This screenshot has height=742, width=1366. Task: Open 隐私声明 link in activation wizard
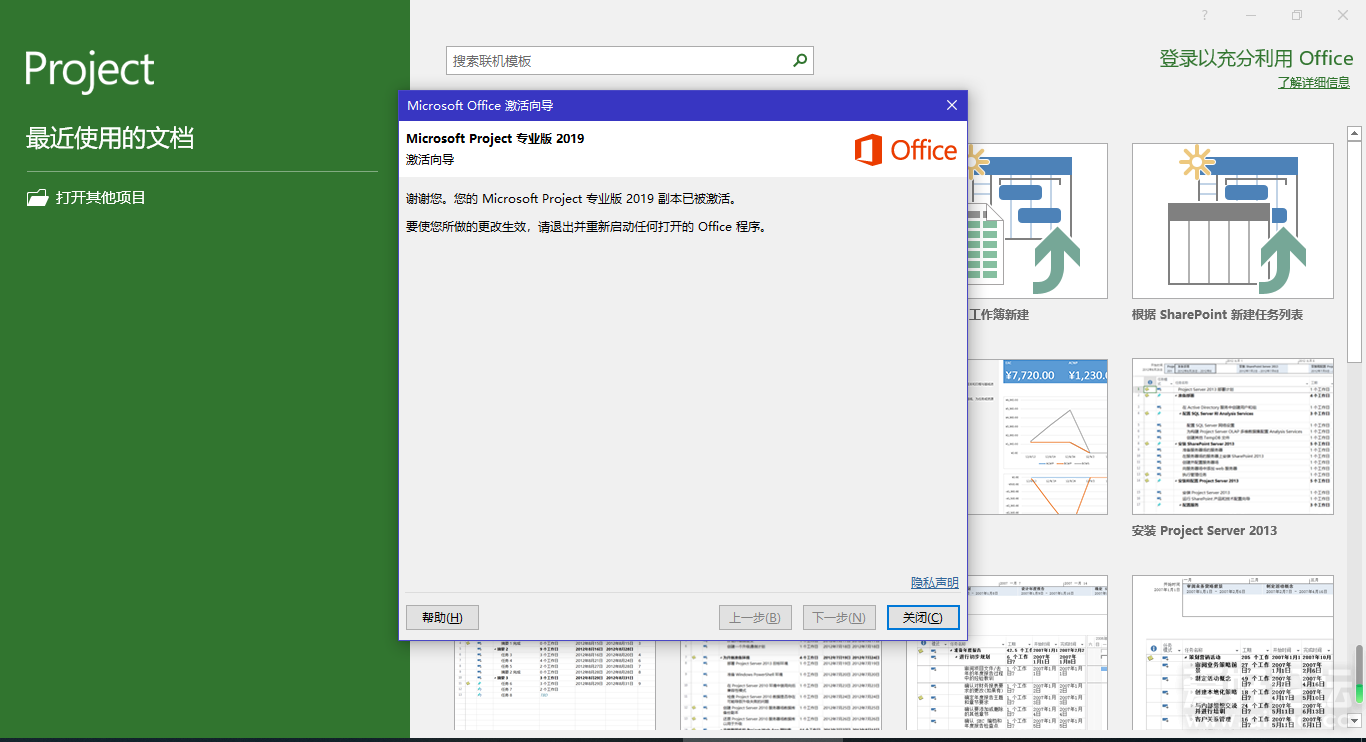[934, 583]
